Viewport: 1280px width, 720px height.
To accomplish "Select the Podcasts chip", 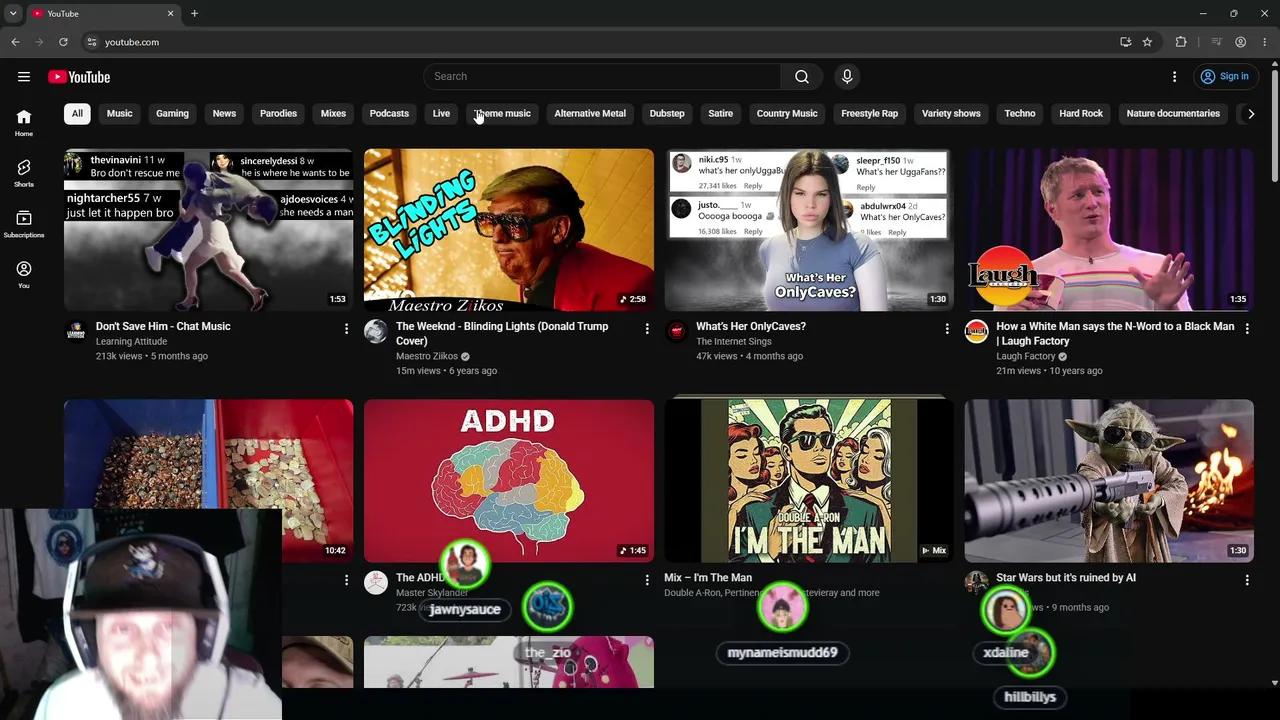I will (x=389, y=114).
